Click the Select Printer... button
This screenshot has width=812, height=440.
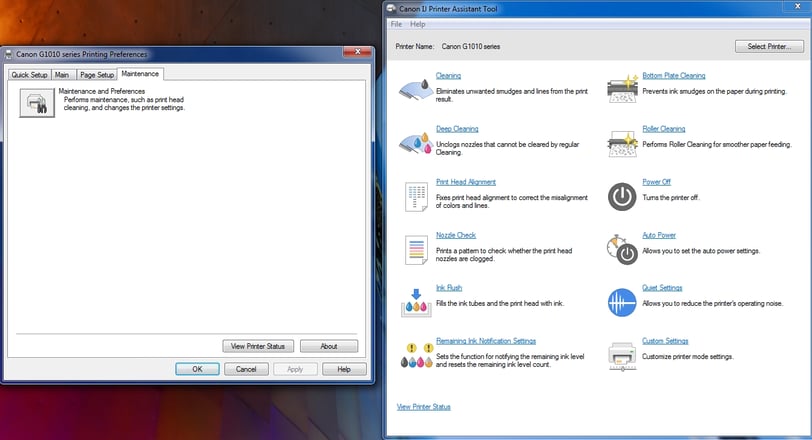click(769, 47)
